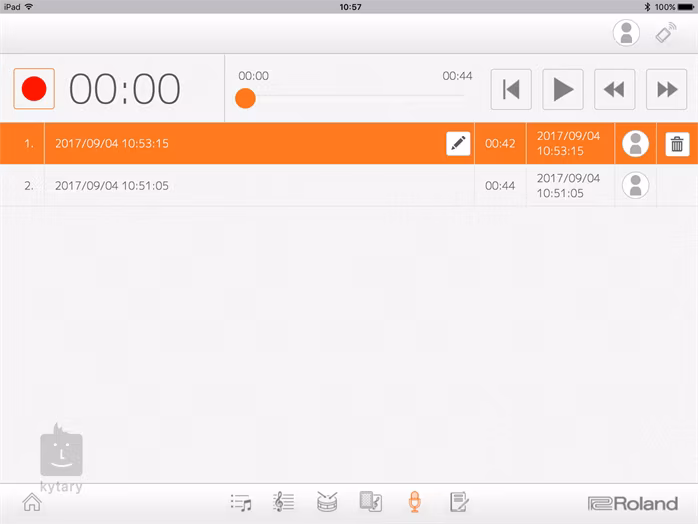Jump back to the recording start
698x524 pixels.
tap(511, 90)
